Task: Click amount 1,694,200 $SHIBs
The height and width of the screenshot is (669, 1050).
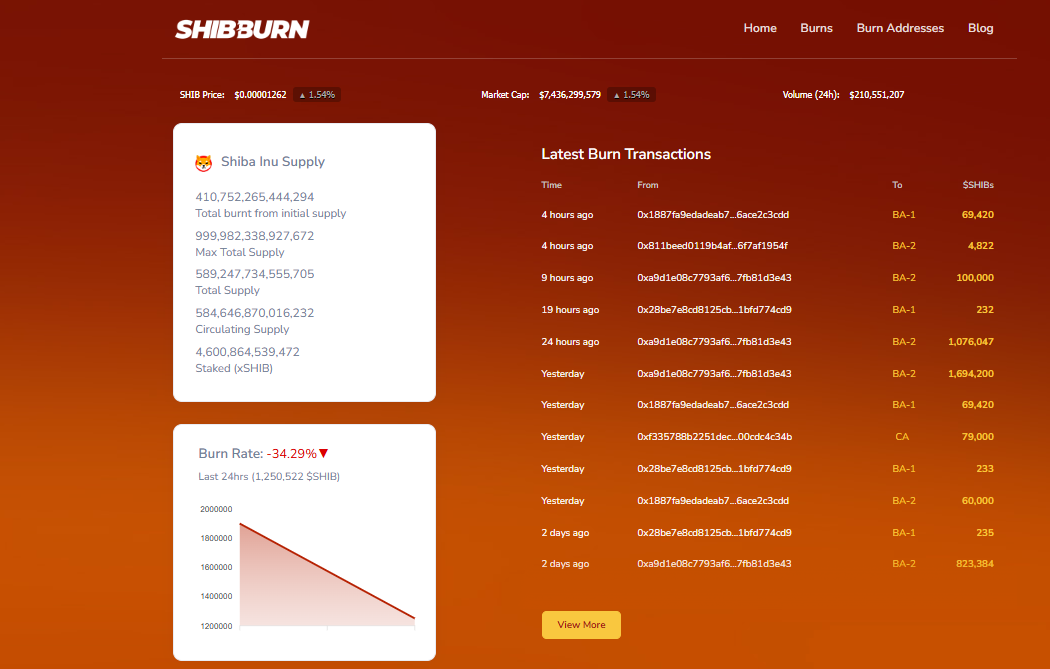Action: pos(971,374)
